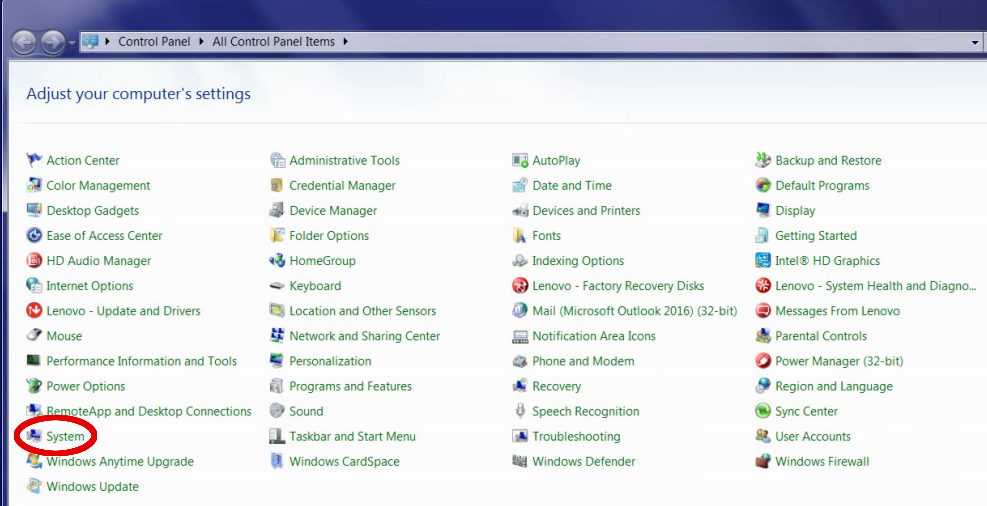The height and width of the screenshot is (506, 987).
Task: Open the User Accounts link
Action: coord(812,437)
